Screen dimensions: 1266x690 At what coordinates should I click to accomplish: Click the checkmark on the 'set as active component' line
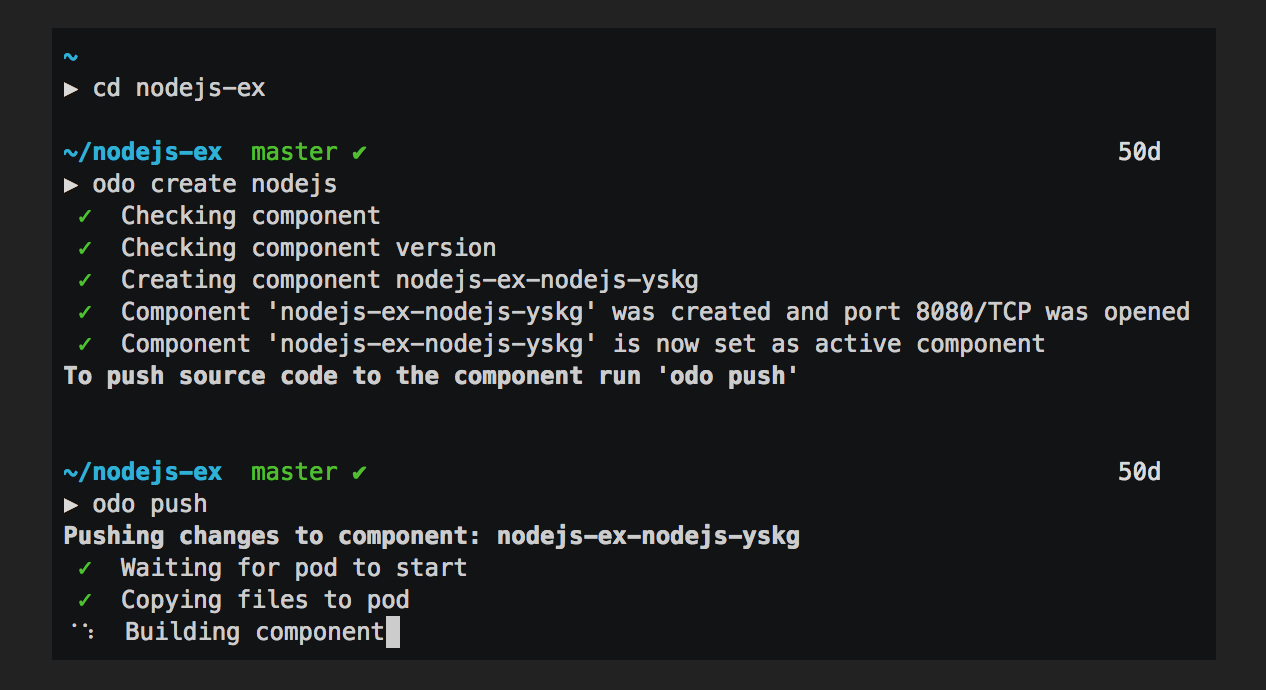(85, 344)
